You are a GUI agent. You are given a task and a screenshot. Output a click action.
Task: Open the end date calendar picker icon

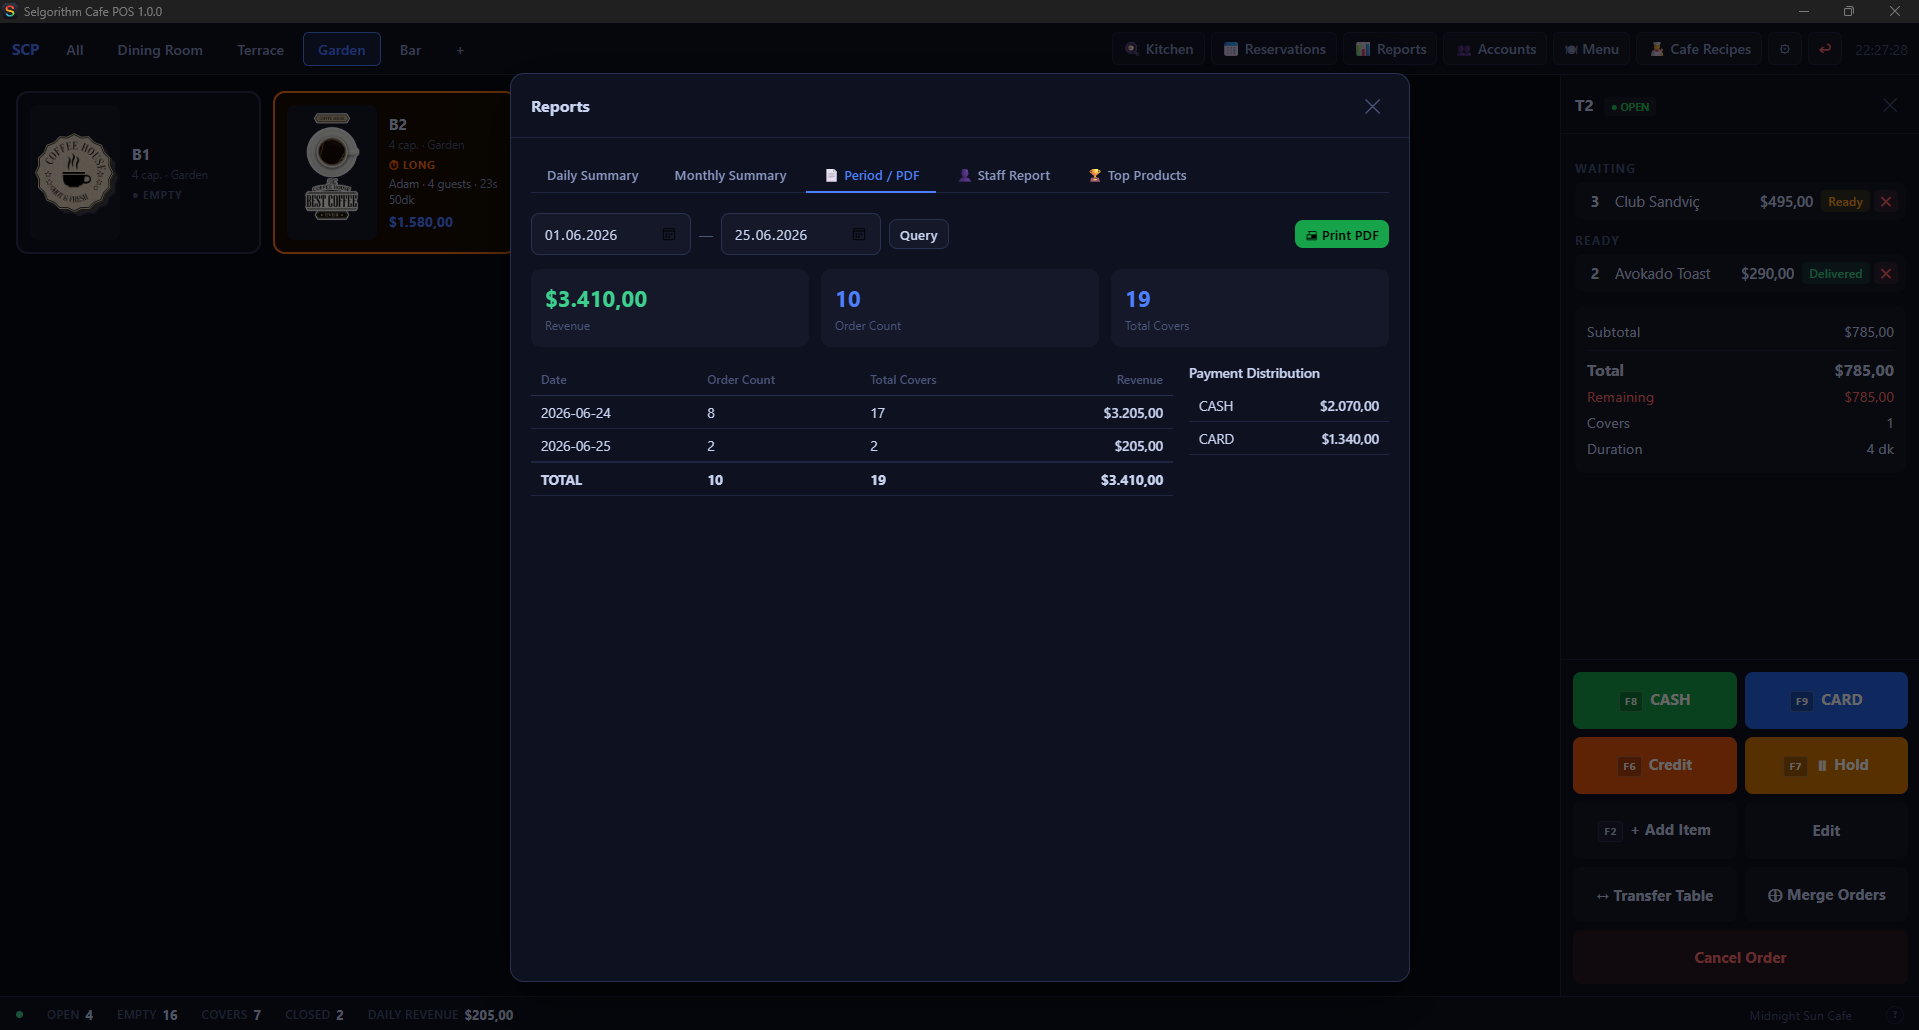click(859, 234)
